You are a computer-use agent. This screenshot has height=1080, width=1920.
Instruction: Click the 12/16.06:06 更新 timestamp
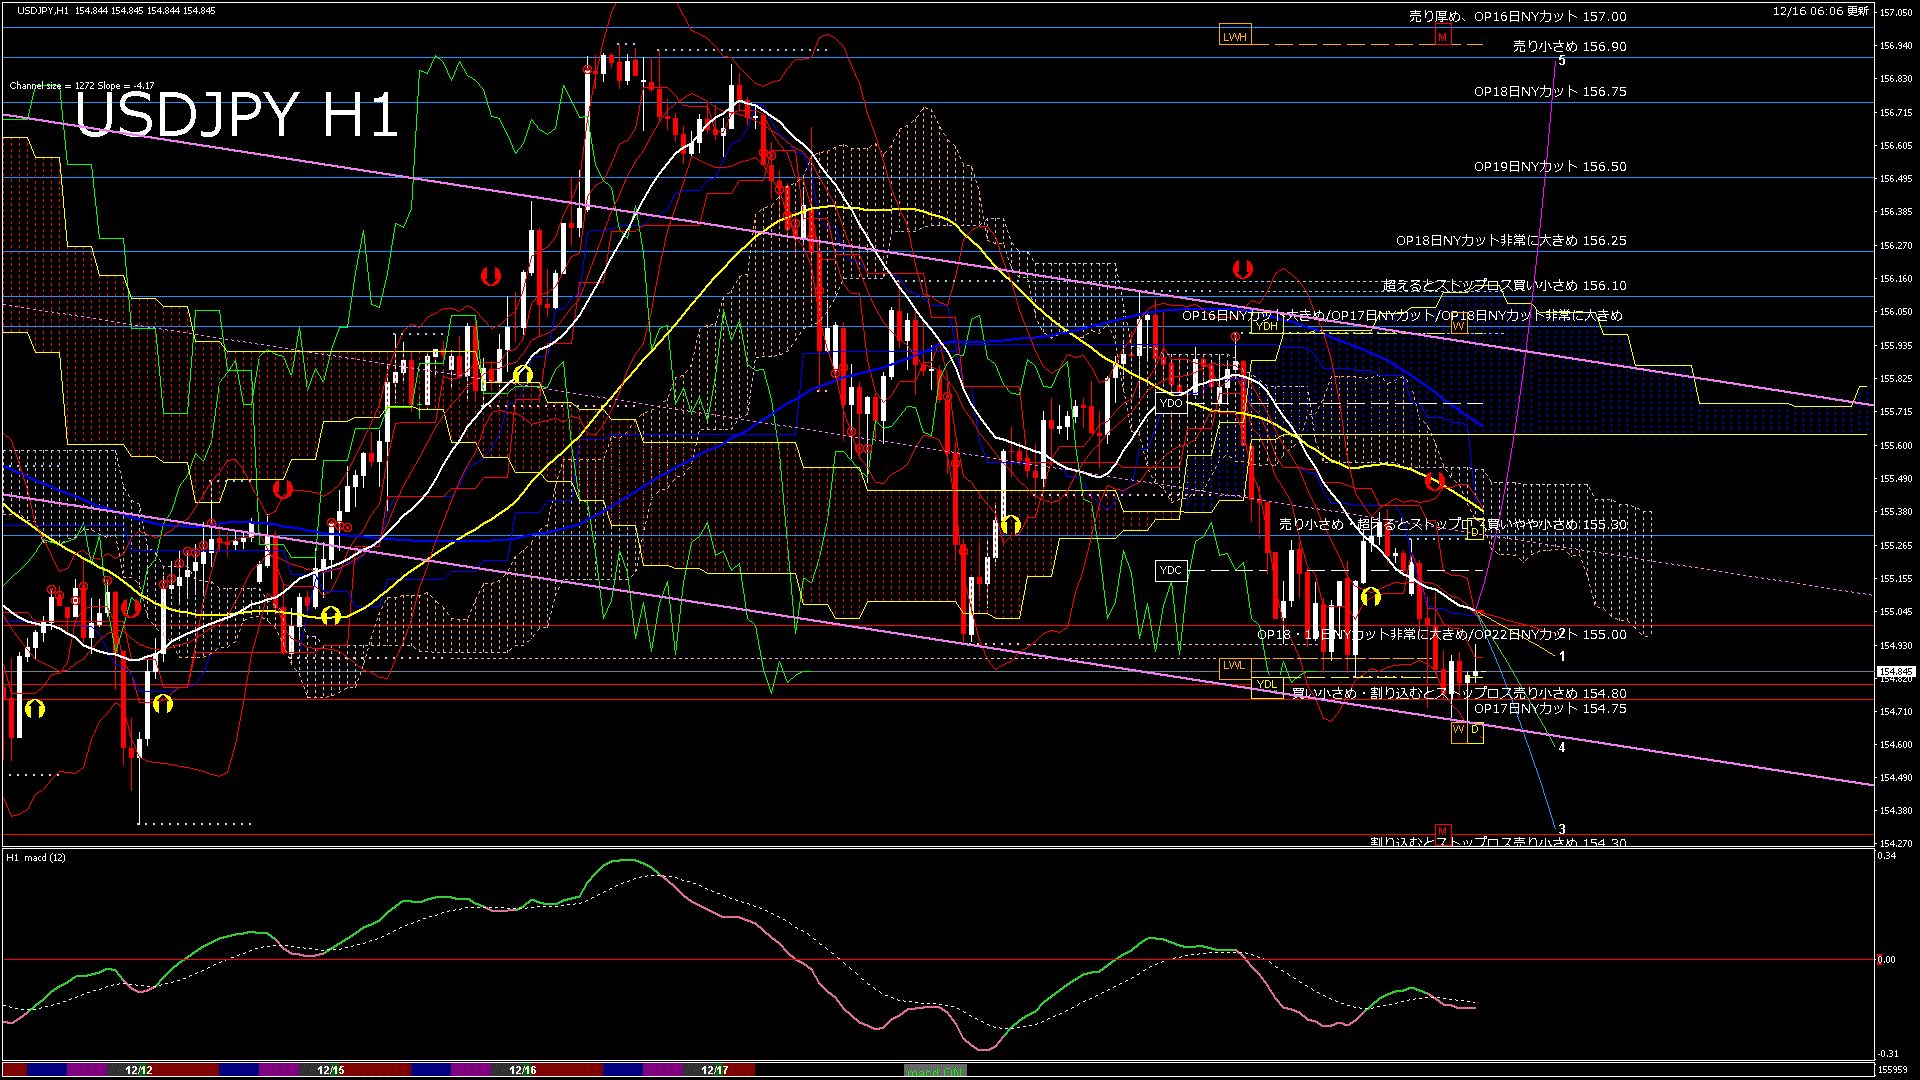point(1820,11)
